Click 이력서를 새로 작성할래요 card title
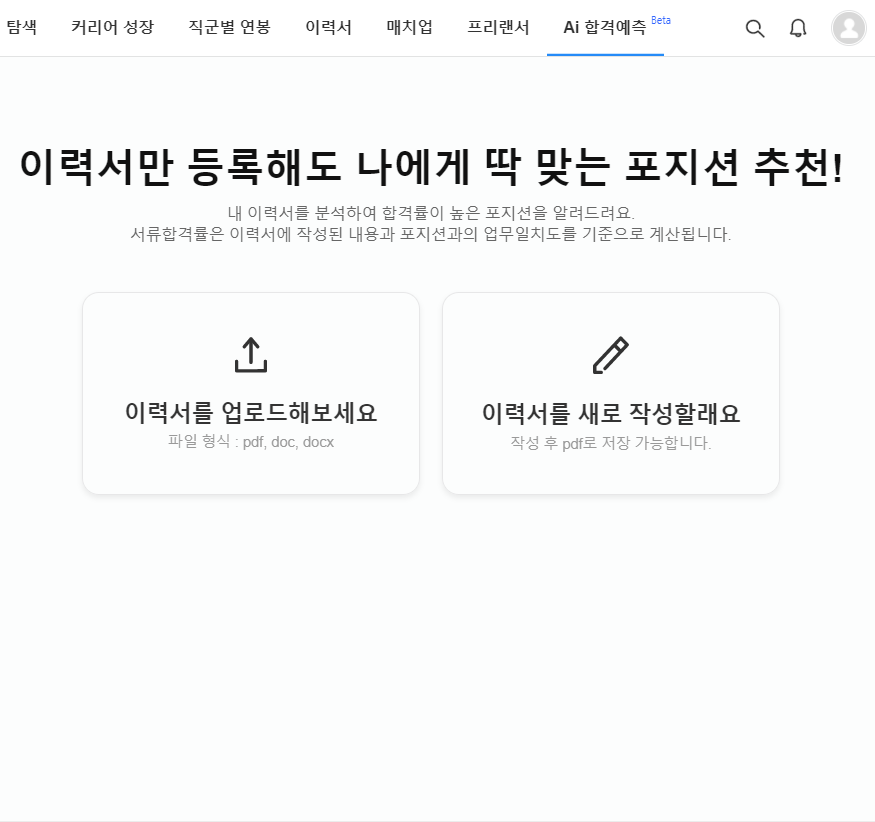The width and height of the screenshot is (875, 822). (x=611, y=414)
